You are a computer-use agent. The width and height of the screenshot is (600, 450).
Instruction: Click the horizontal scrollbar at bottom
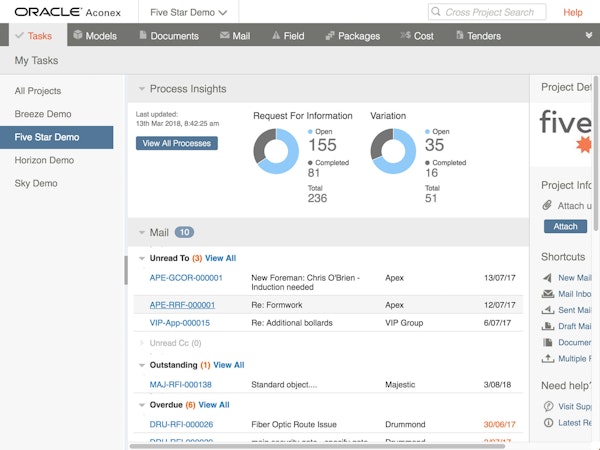tap(317, 446)
